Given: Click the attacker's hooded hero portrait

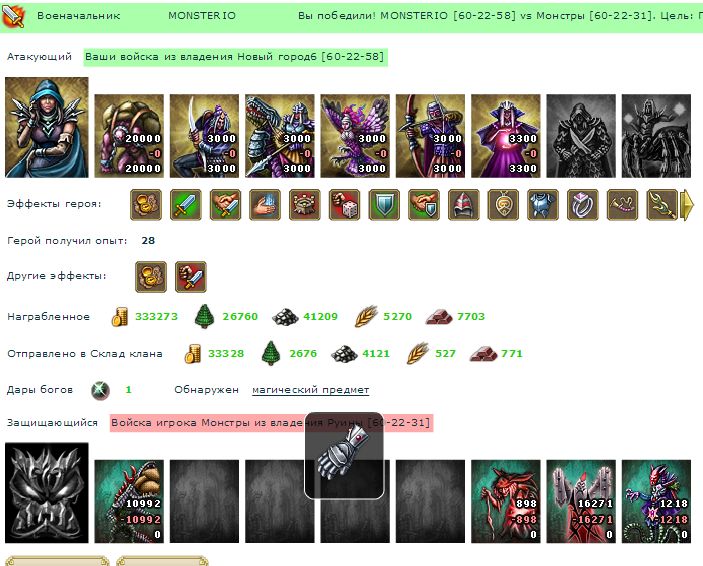Looking at the screenshot, I should 47,127.
